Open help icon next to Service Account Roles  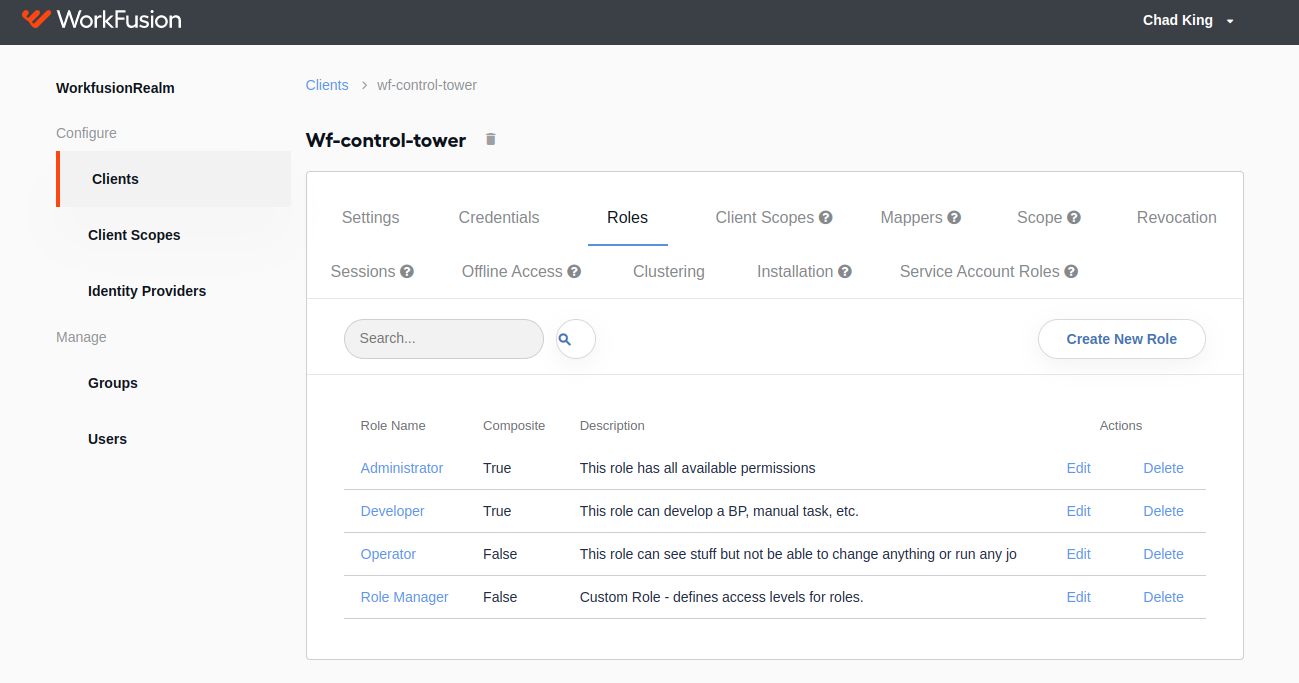(1071, 271)
